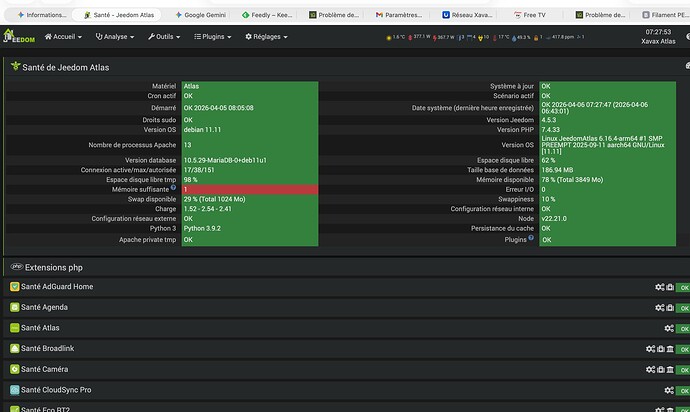Switch to the Free TV browser tab

(530, 15)
